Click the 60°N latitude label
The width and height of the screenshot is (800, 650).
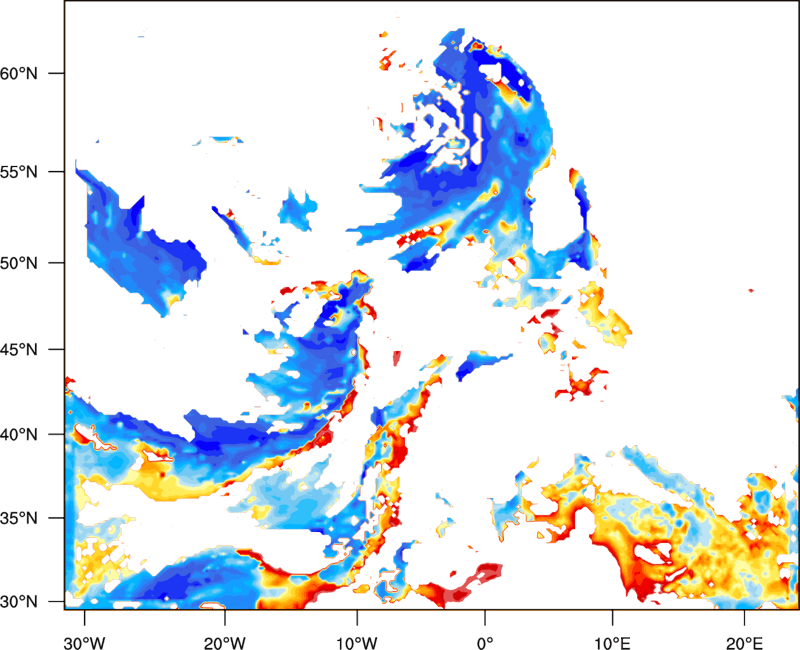pyautogui.click(x=19, y=74)
